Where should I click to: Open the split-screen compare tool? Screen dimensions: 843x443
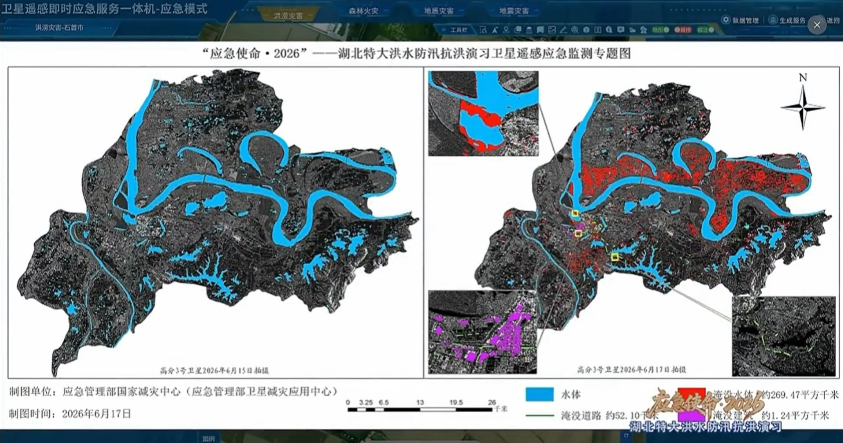coord(598,30)
